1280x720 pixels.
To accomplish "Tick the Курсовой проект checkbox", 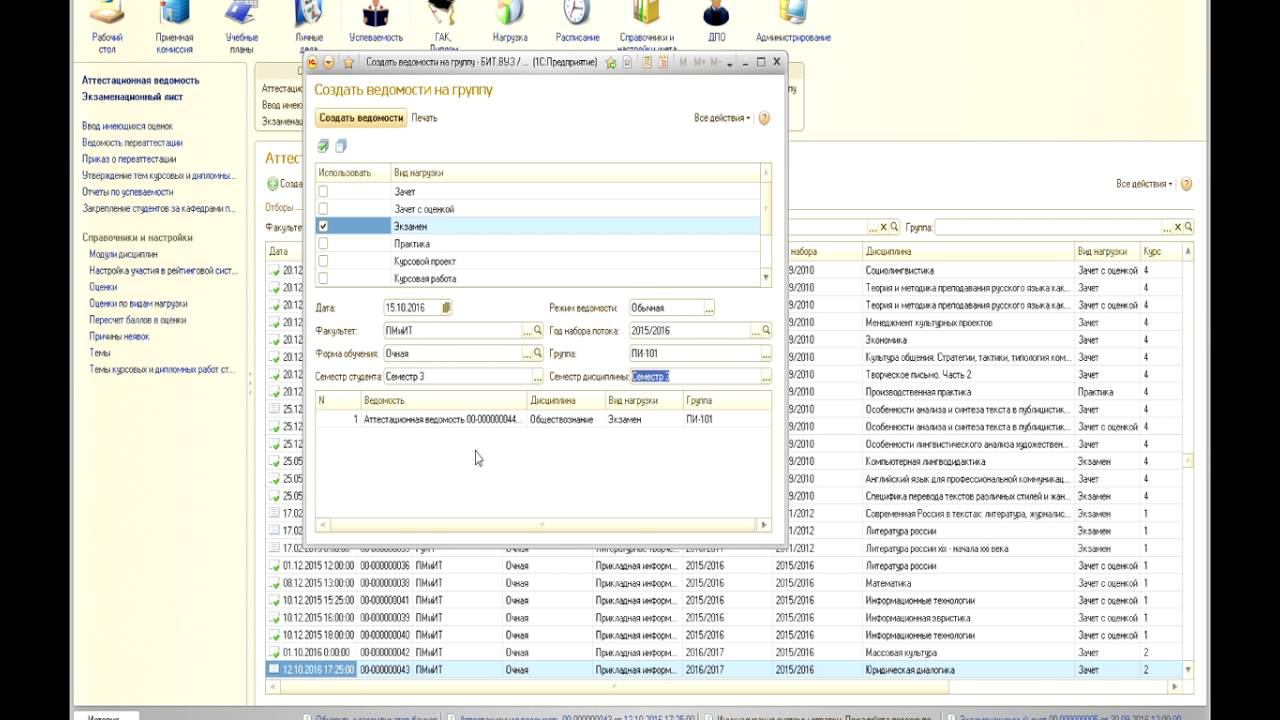I will [323, 261].
